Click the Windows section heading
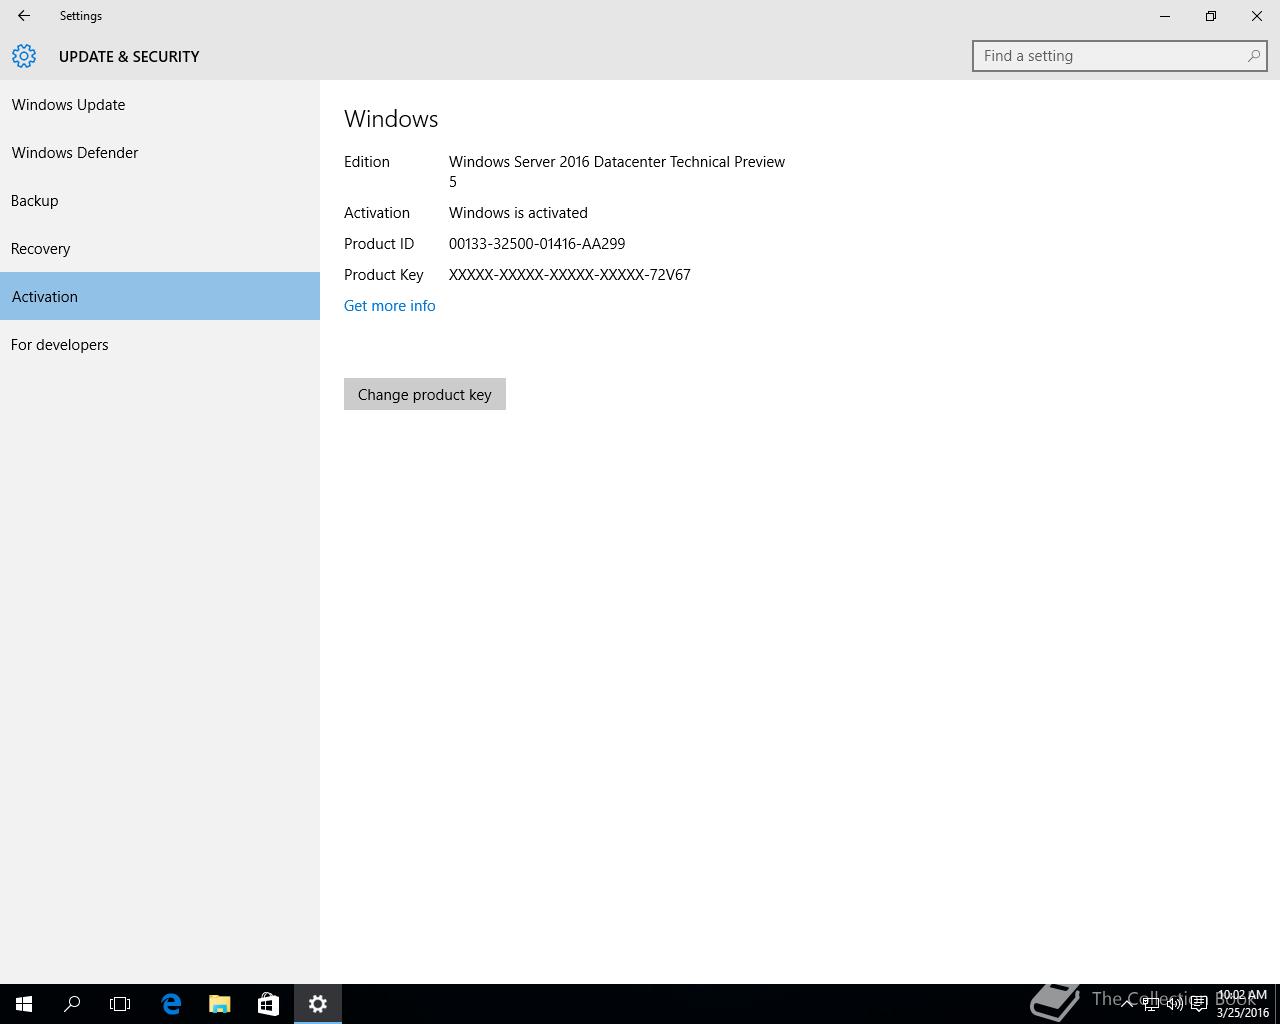Screen dimensions: 1280x1024 (391, 119)
